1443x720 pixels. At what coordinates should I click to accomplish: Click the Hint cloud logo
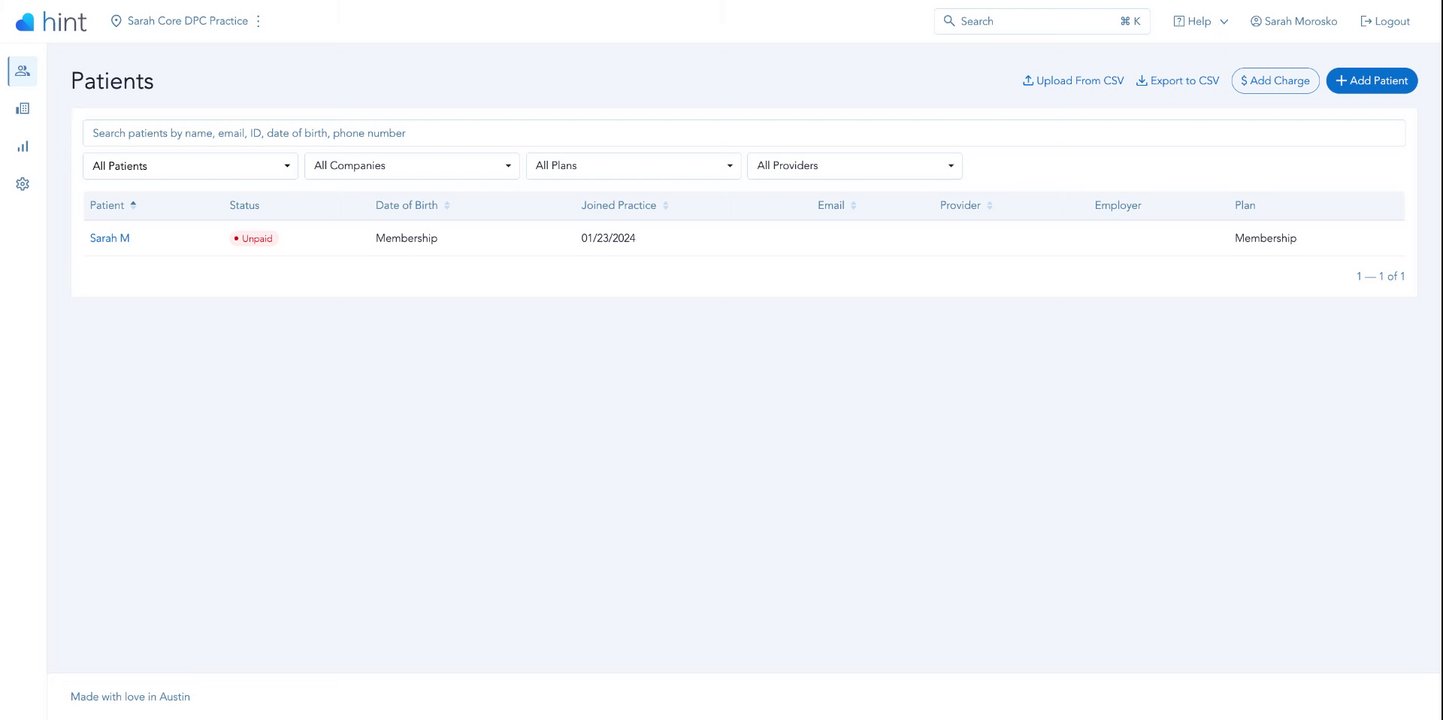pyautogui.click(x=25, y=22)
